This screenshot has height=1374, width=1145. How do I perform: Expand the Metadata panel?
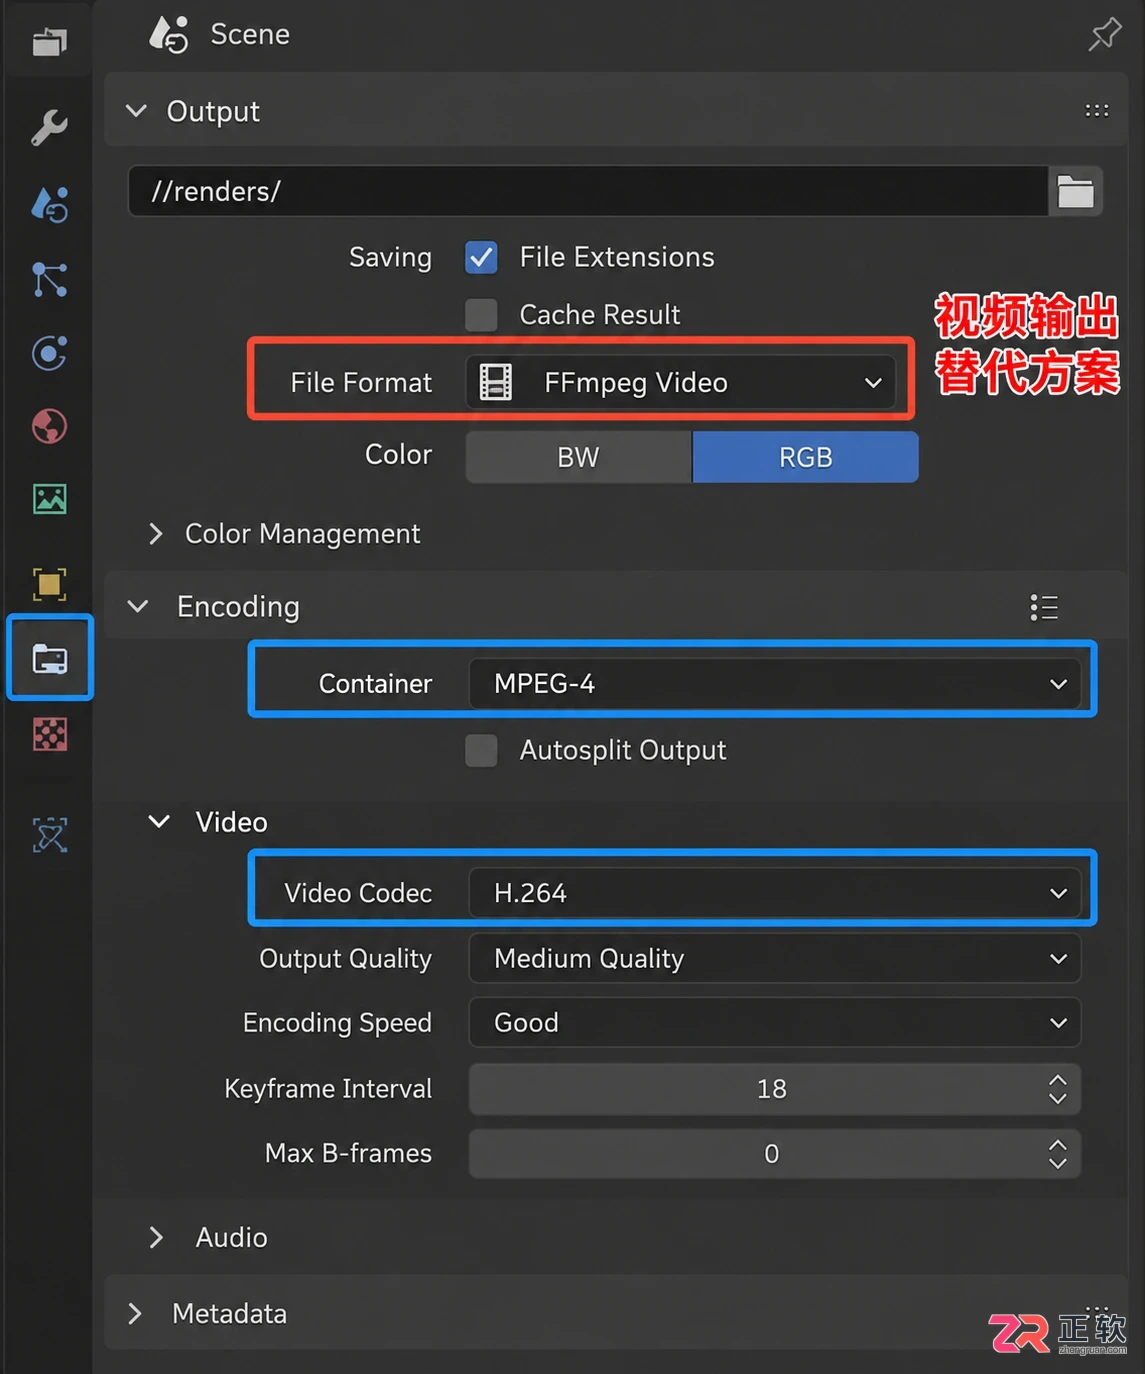(135, 1313)
